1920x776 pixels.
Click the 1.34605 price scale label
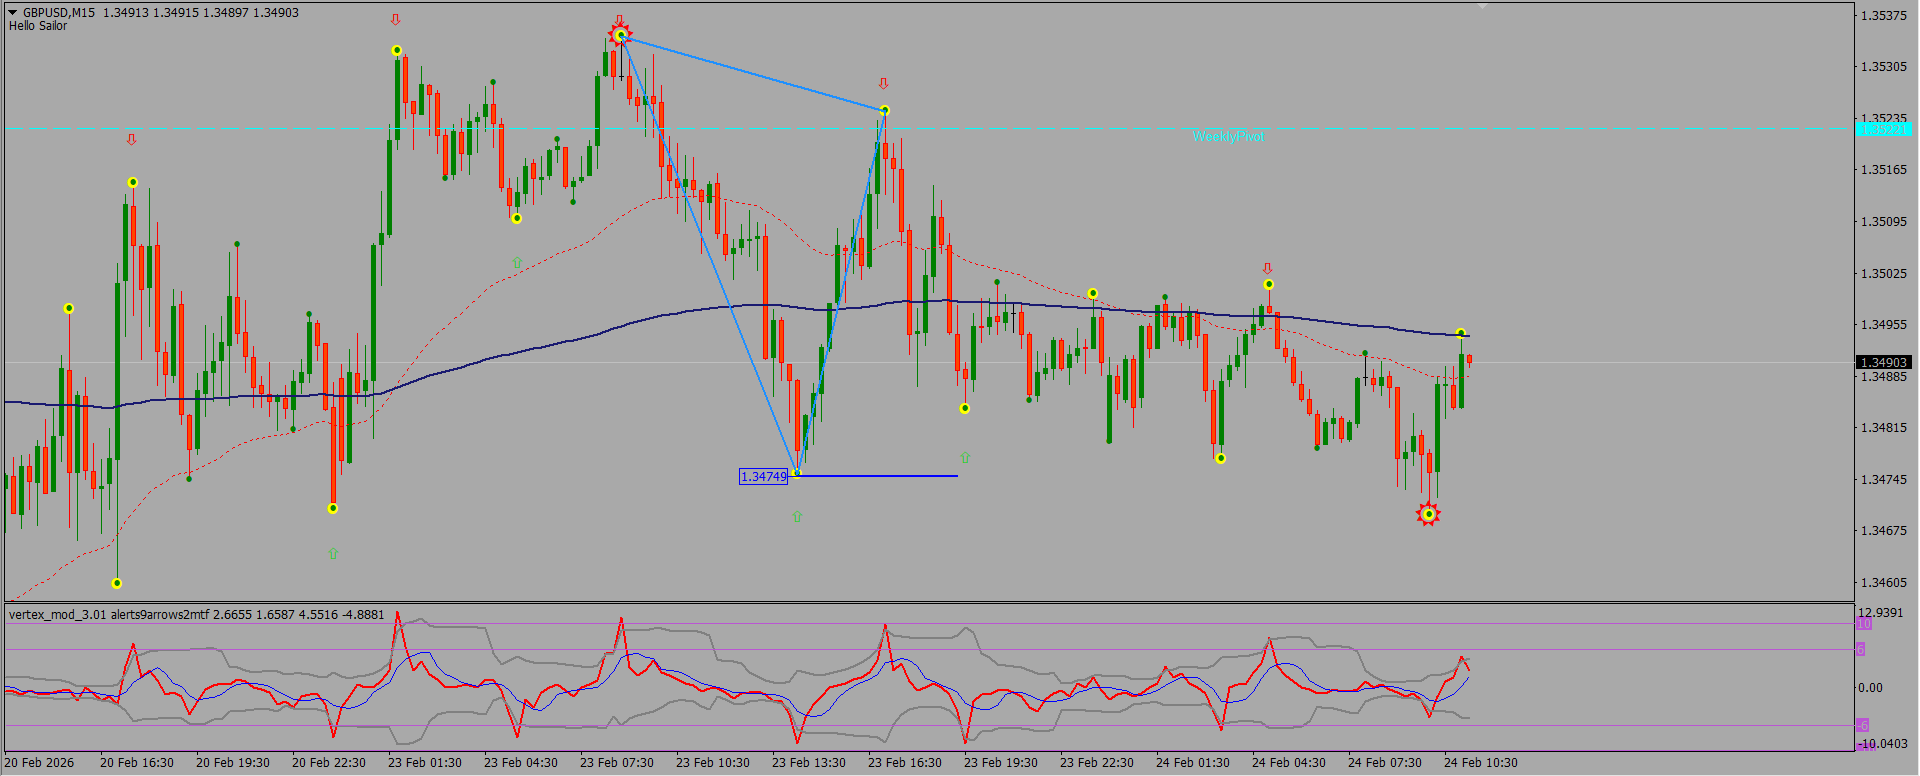pyautogui.click(x=1884, y=582)
